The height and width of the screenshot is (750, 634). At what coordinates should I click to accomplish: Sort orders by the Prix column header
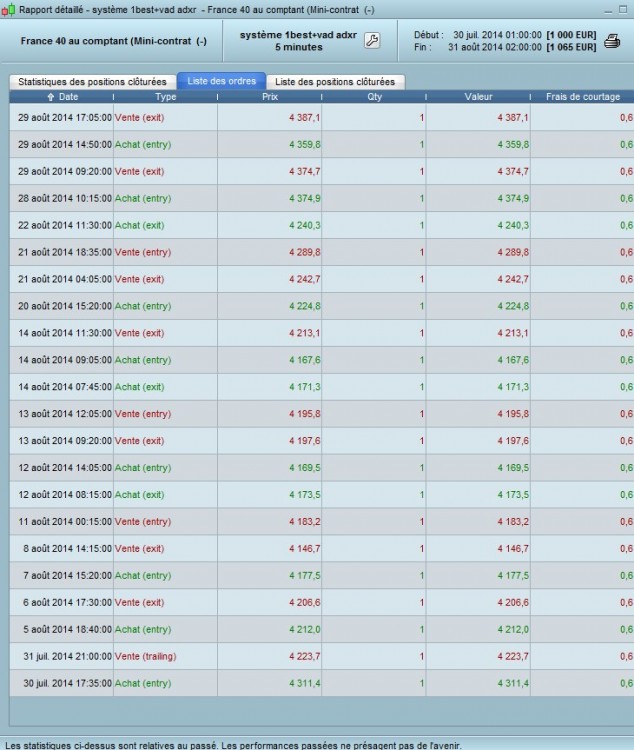269,97
